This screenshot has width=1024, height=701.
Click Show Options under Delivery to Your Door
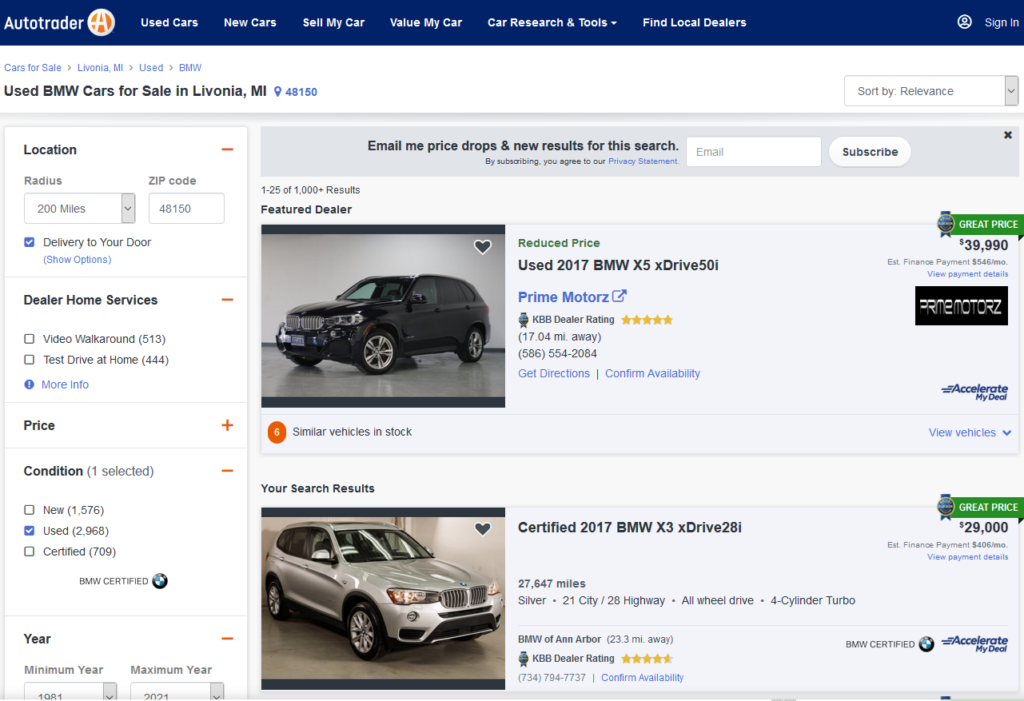tap(77, 259)
